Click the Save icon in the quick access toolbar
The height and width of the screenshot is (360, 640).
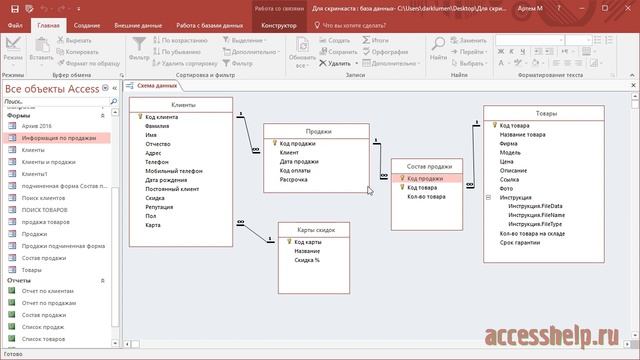coord(15,9)
